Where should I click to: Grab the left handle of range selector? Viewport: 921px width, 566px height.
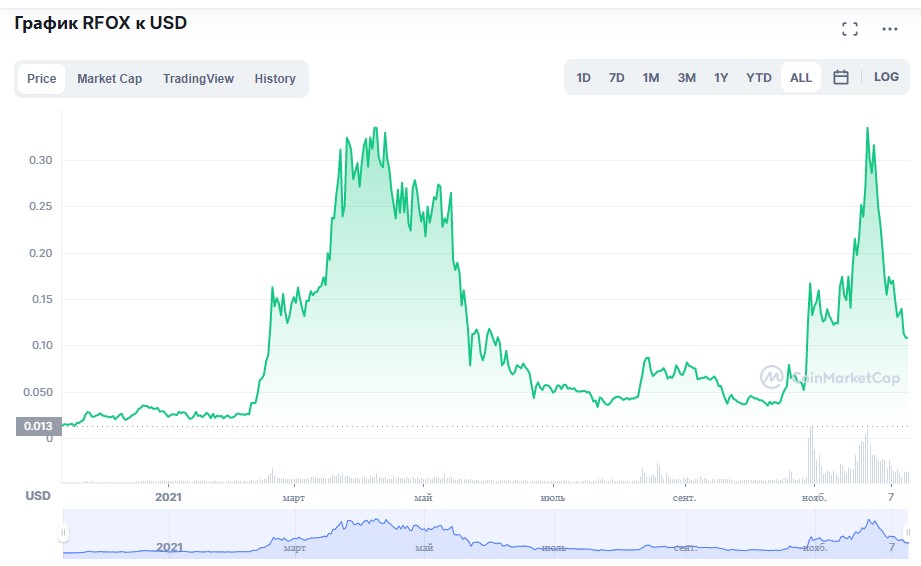click(63, 533)
